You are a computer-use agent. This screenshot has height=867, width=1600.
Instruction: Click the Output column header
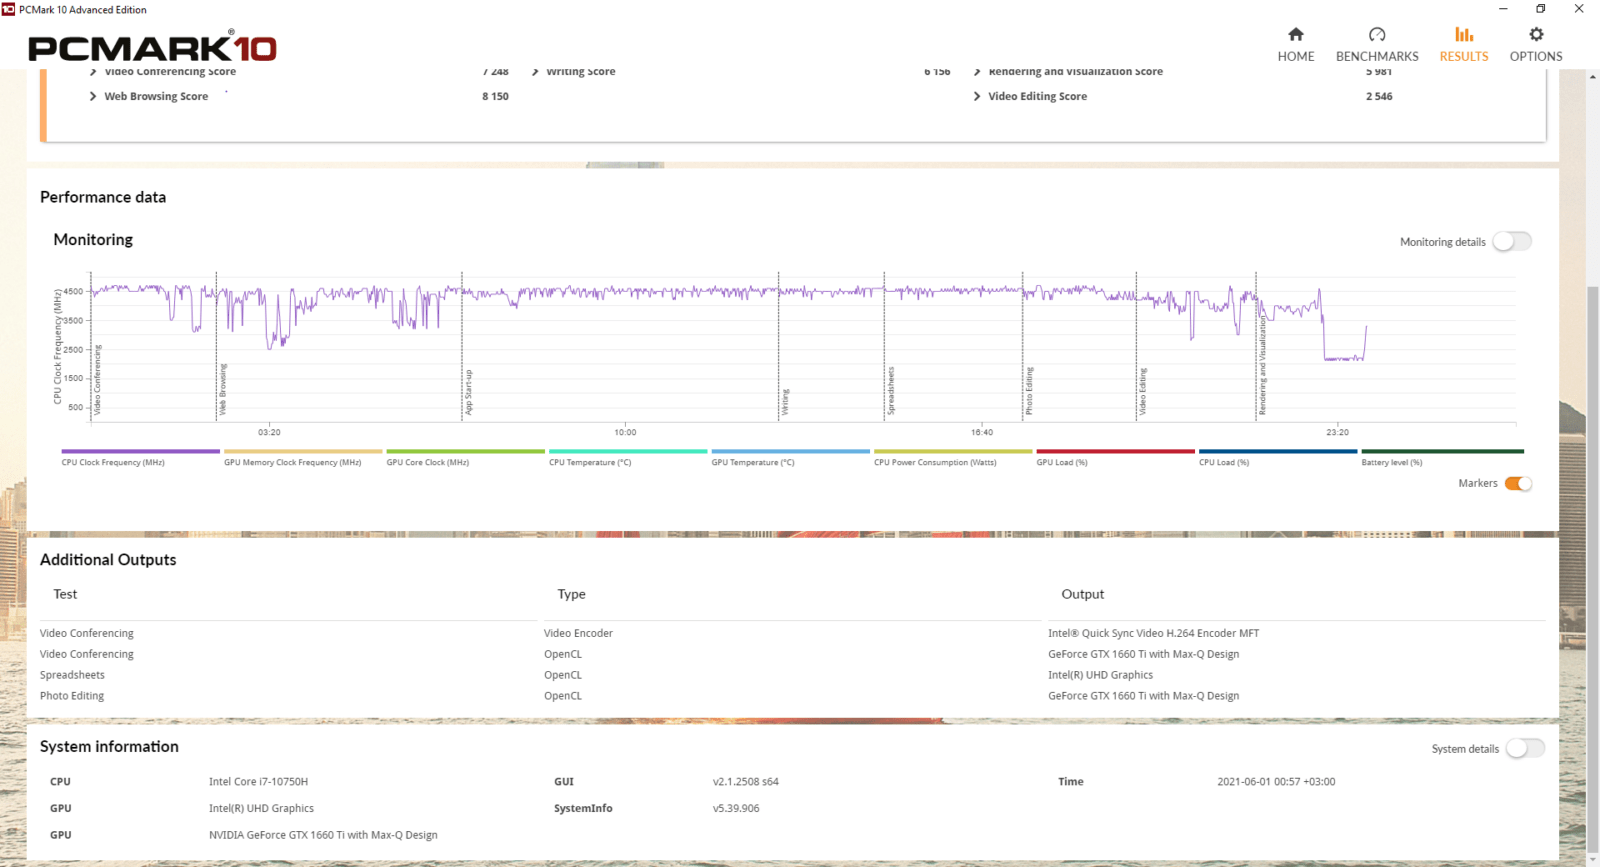pos(1082,594)
